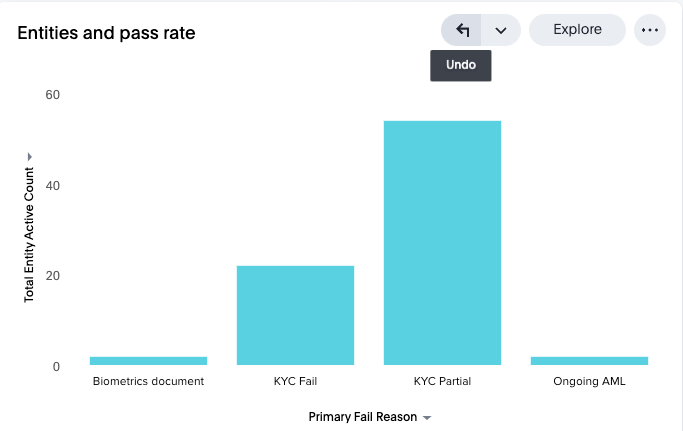Click the Undo arrow icon
The height and width of the screenshot is (431, 683).
click(462, 30)
